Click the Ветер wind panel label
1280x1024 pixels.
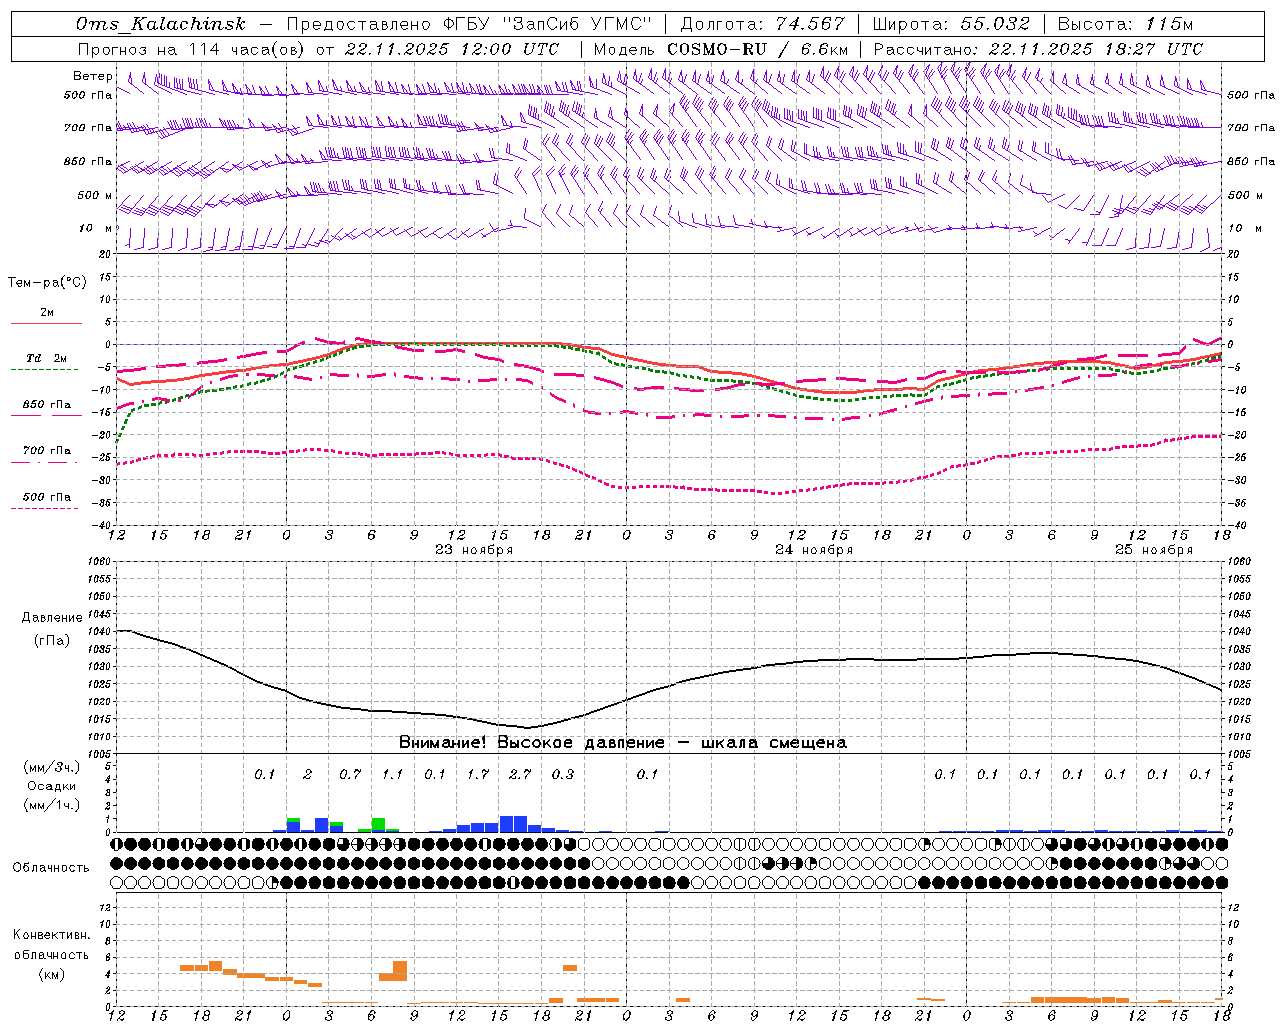click(x=93, y=76)
